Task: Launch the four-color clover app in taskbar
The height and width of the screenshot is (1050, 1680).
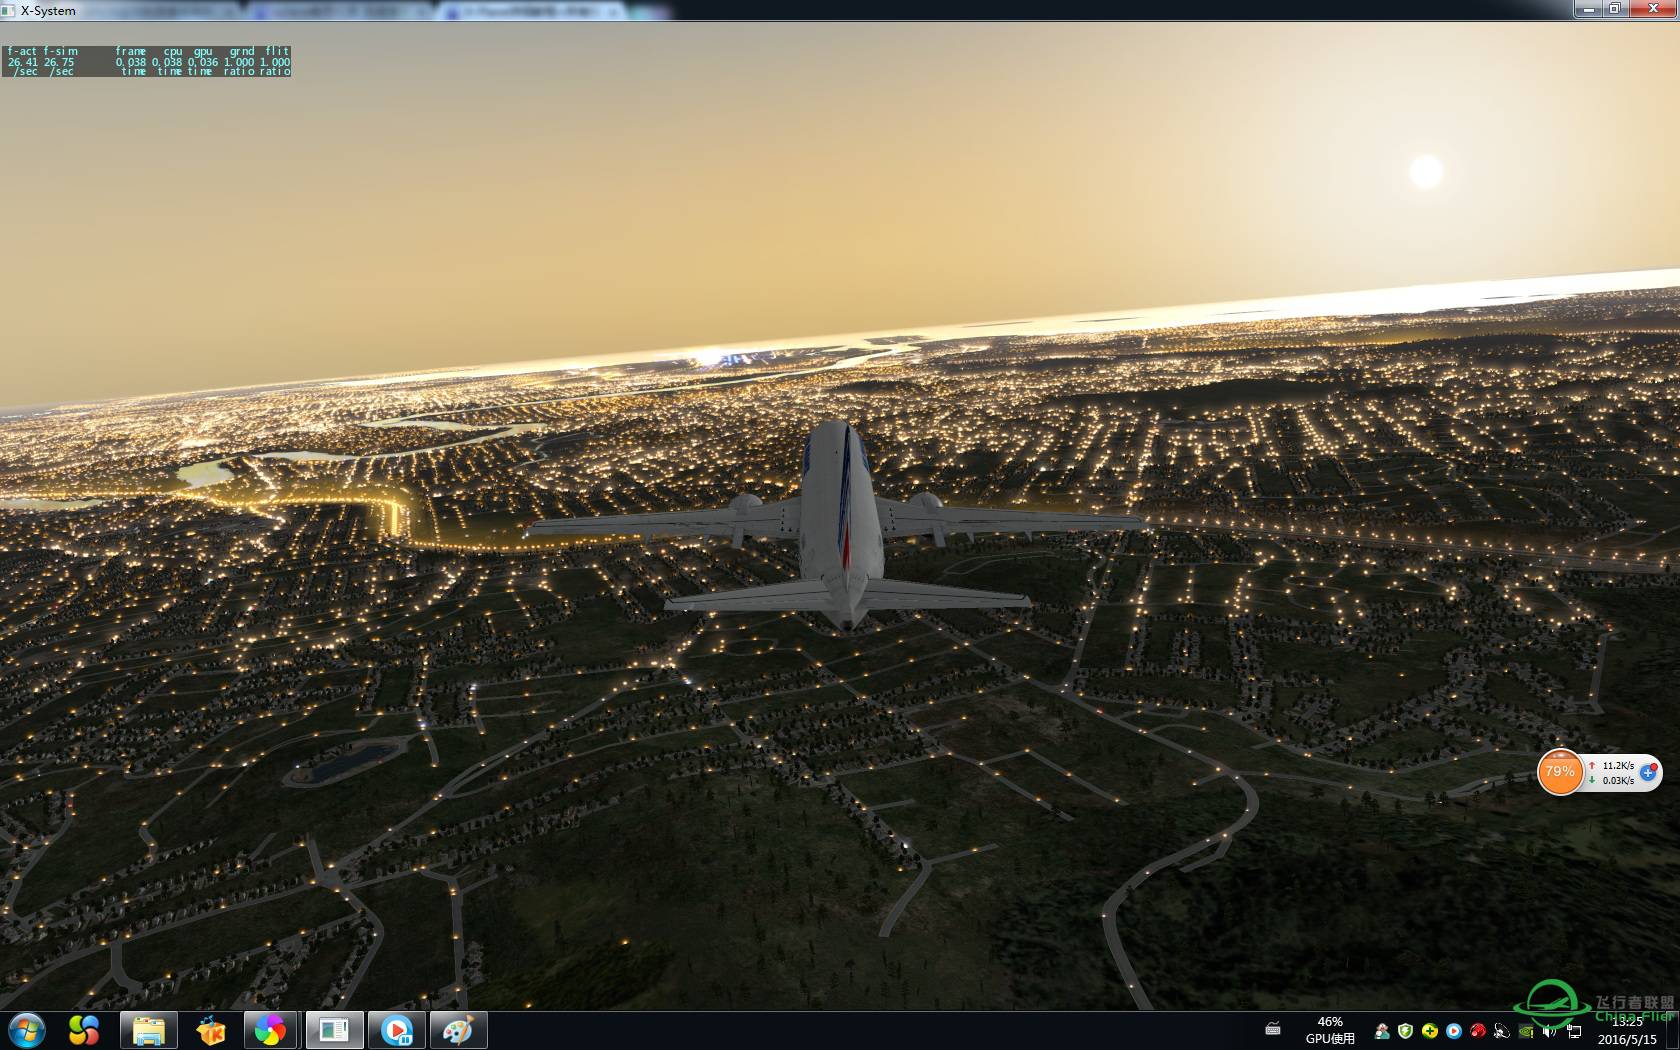Action: [83, 1030]
